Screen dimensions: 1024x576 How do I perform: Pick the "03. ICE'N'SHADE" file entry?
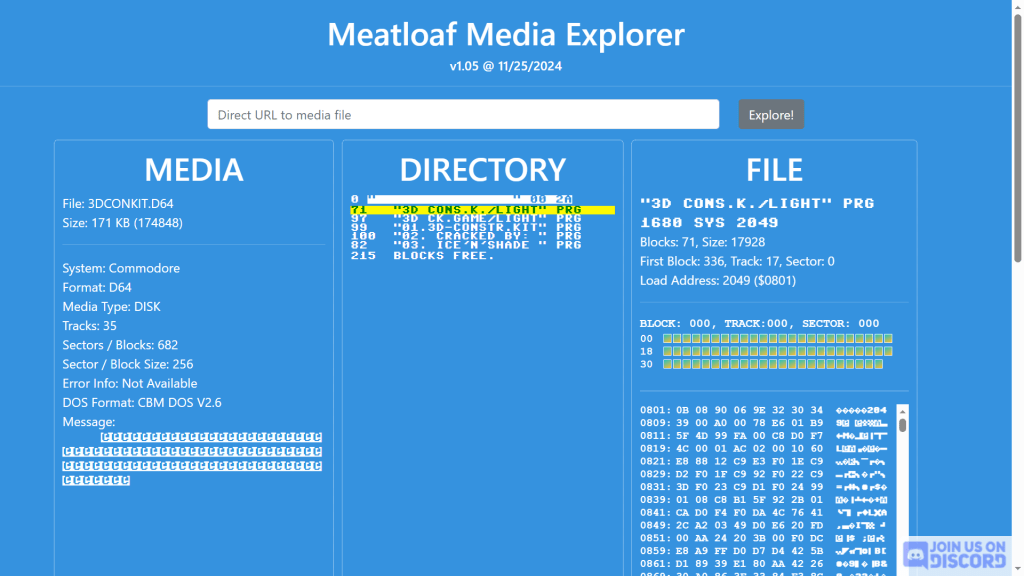tap(466, 246)
